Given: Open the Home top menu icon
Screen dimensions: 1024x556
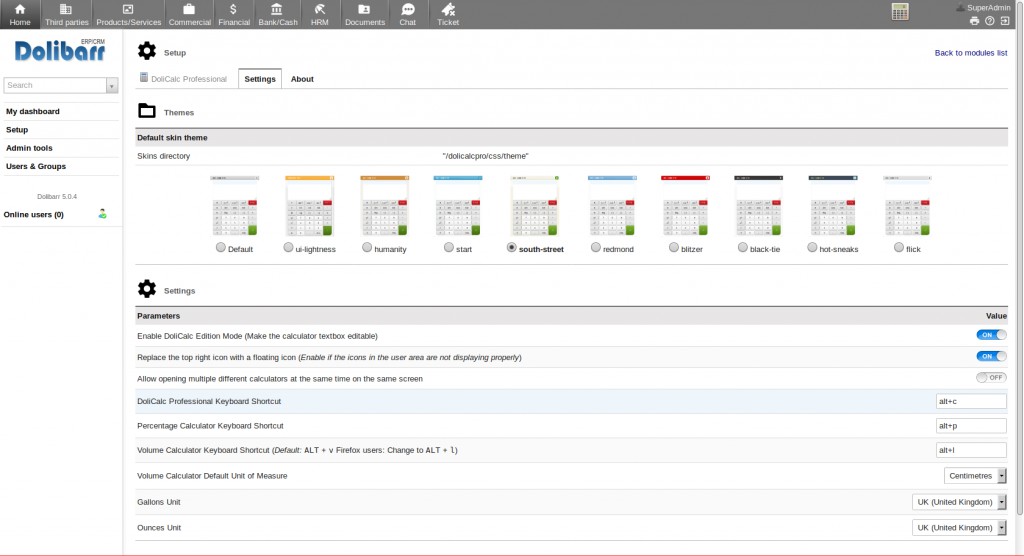Looking at the screenshot, I should pyautogui.click(x=20, y=10).
